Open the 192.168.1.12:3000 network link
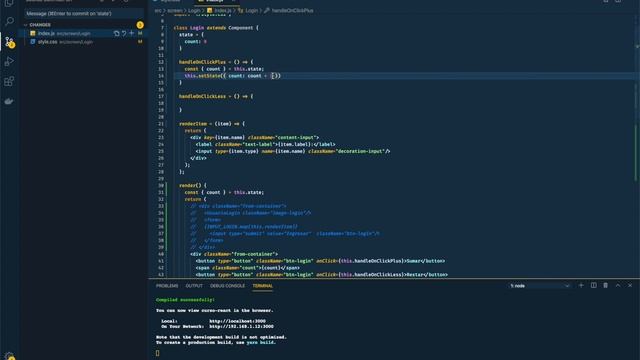Image resolution: width=640 pixels, height=360 pixels. pos(242,327)
